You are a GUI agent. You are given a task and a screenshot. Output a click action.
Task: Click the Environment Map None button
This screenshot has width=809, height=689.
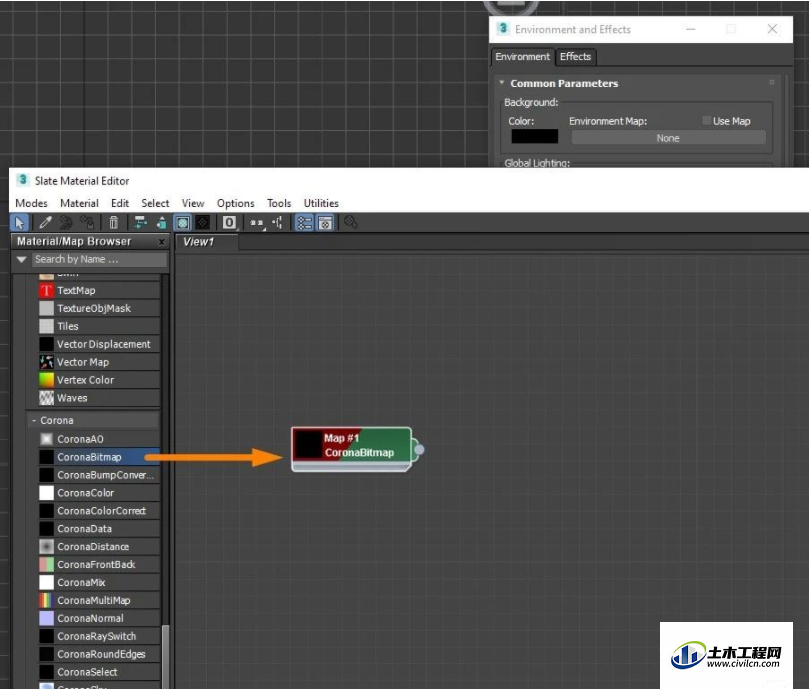[x=668, y=138]
